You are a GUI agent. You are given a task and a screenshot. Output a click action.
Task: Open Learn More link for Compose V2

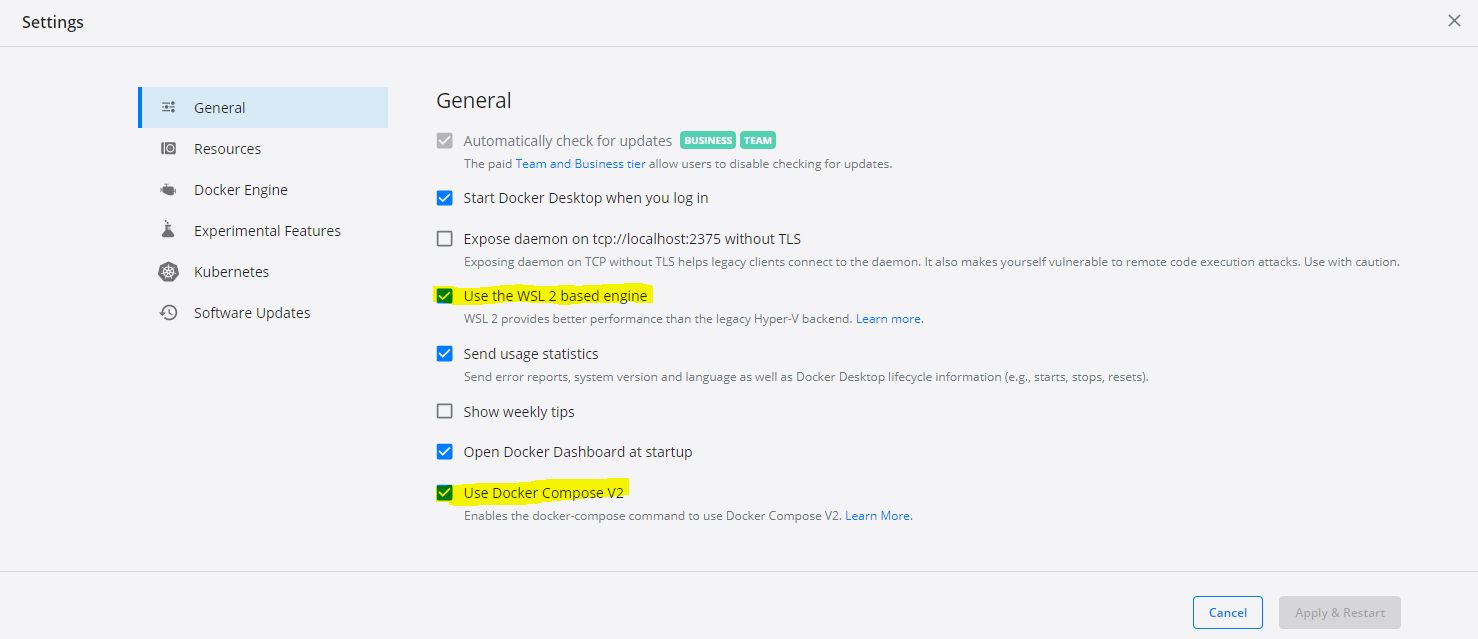pyautogui.click(x=878, y=516)
